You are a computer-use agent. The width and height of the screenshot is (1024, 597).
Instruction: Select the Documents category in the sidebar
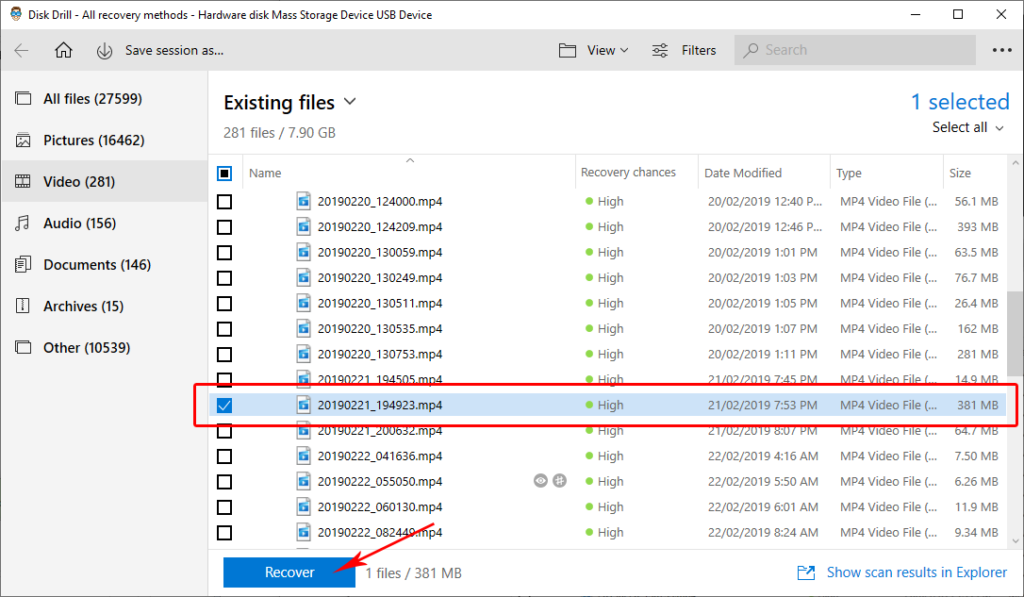(x=96, y=265)
